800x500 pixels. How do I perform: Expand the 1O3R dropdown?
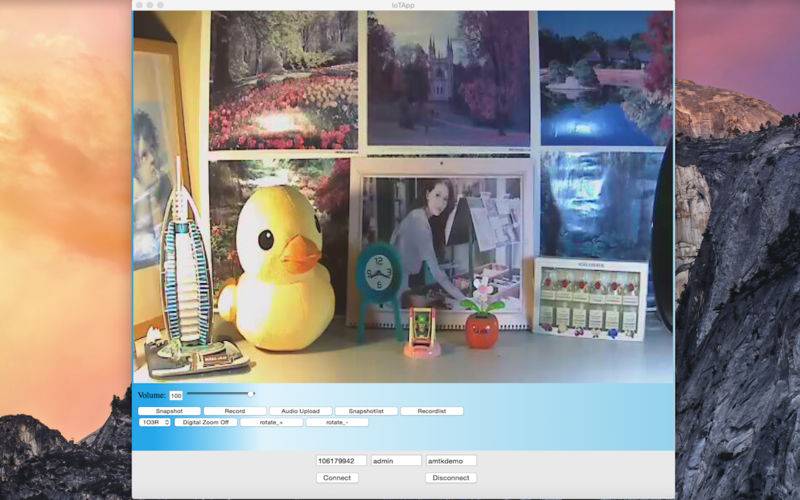154,422
